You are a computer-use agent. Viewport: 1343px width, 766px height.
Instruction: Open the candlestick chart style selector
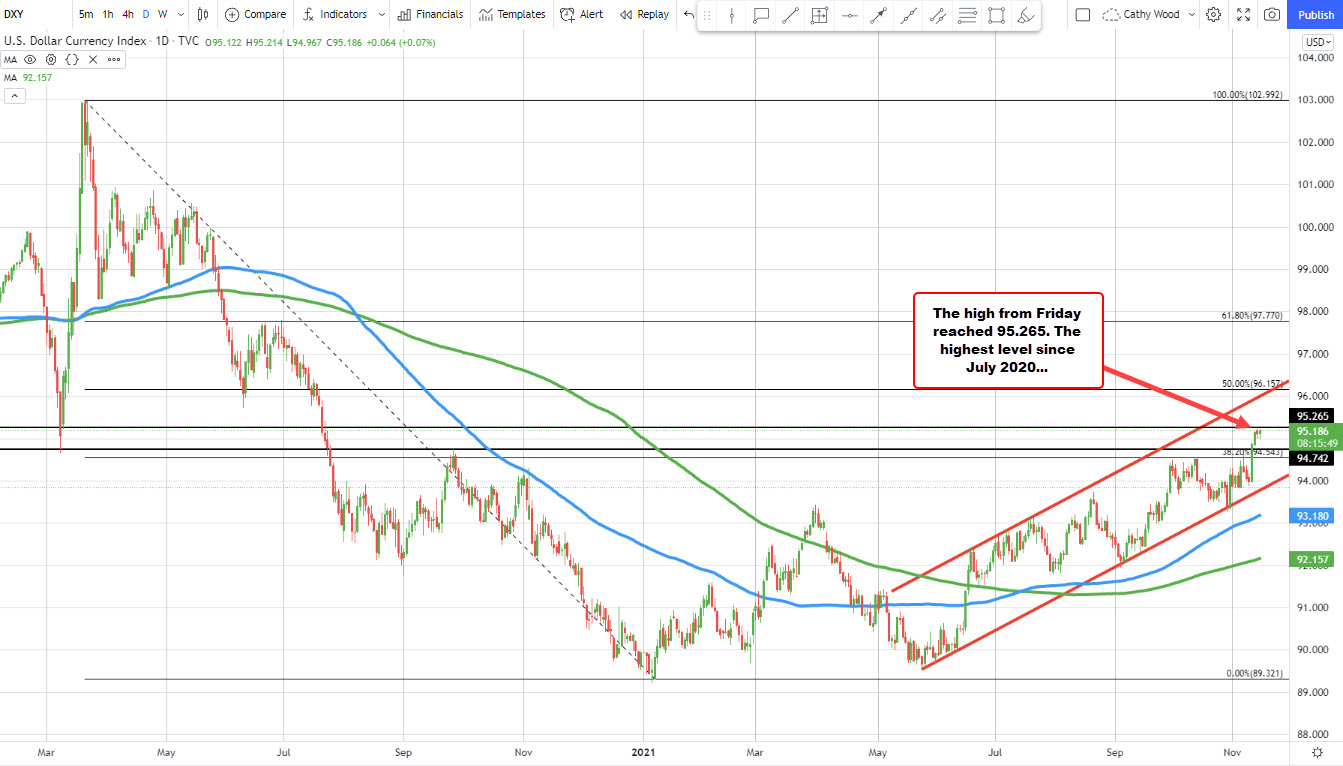click(x=203, y=14)
